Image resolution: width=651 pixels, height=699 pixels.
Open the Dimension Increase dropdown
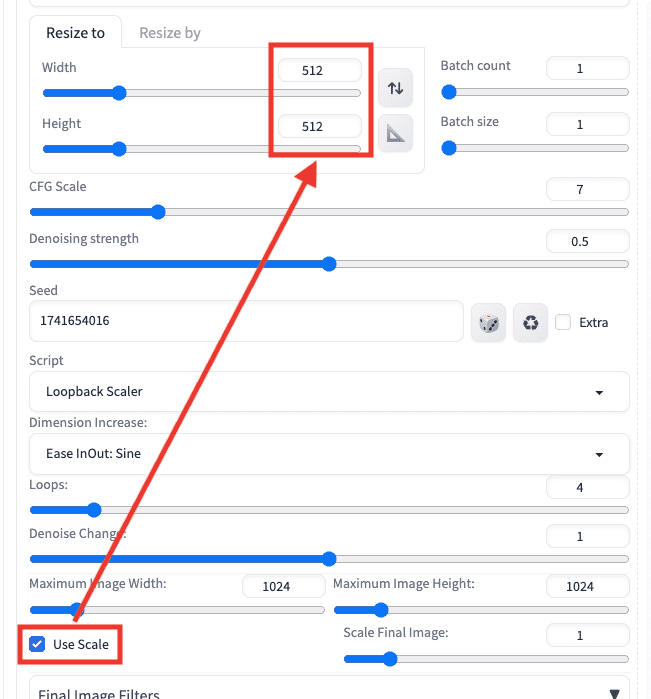[x=329, y=453]
